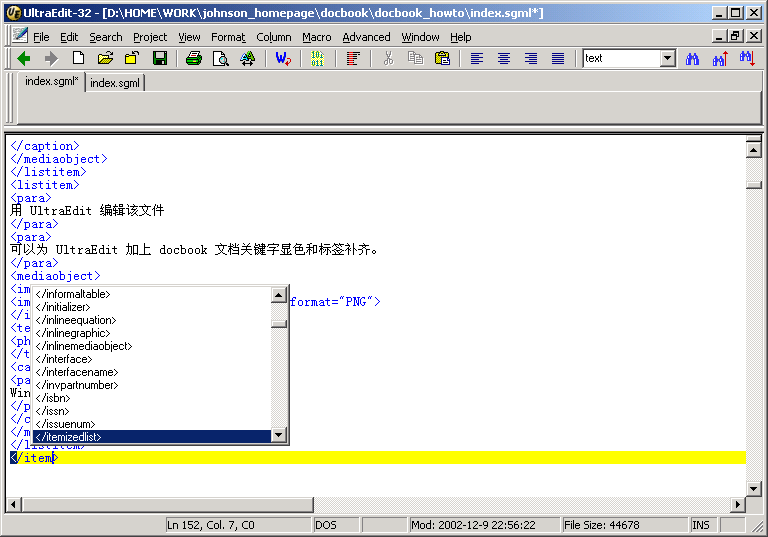Image resolution: width=768 pixels, height=537 pixels.
Task: Toggle word wrap with the W icon
Action: pyautogui.click(x=283, y=59)
